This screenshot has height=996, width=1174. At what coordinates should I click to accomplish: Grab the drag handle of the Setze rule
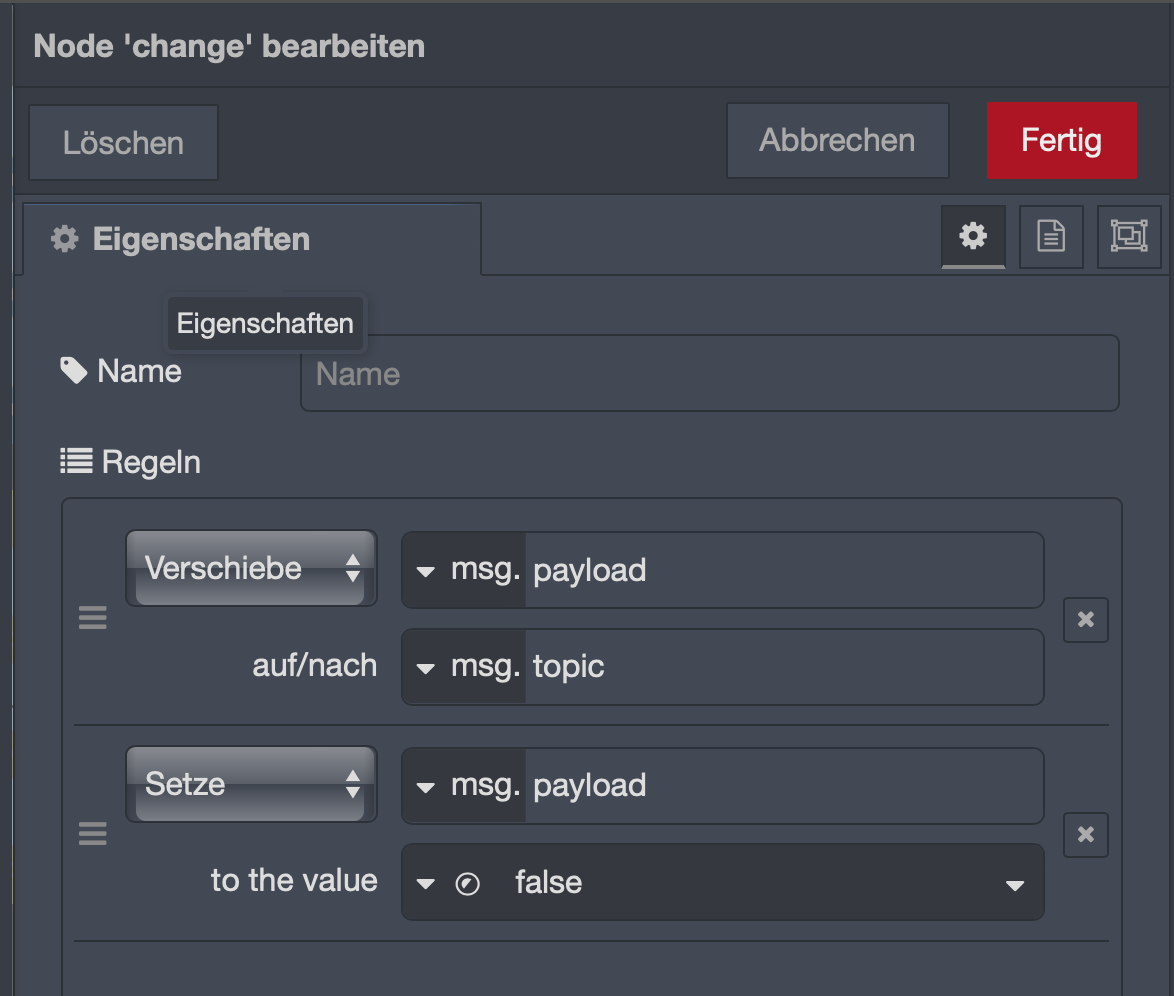point(93,833)
